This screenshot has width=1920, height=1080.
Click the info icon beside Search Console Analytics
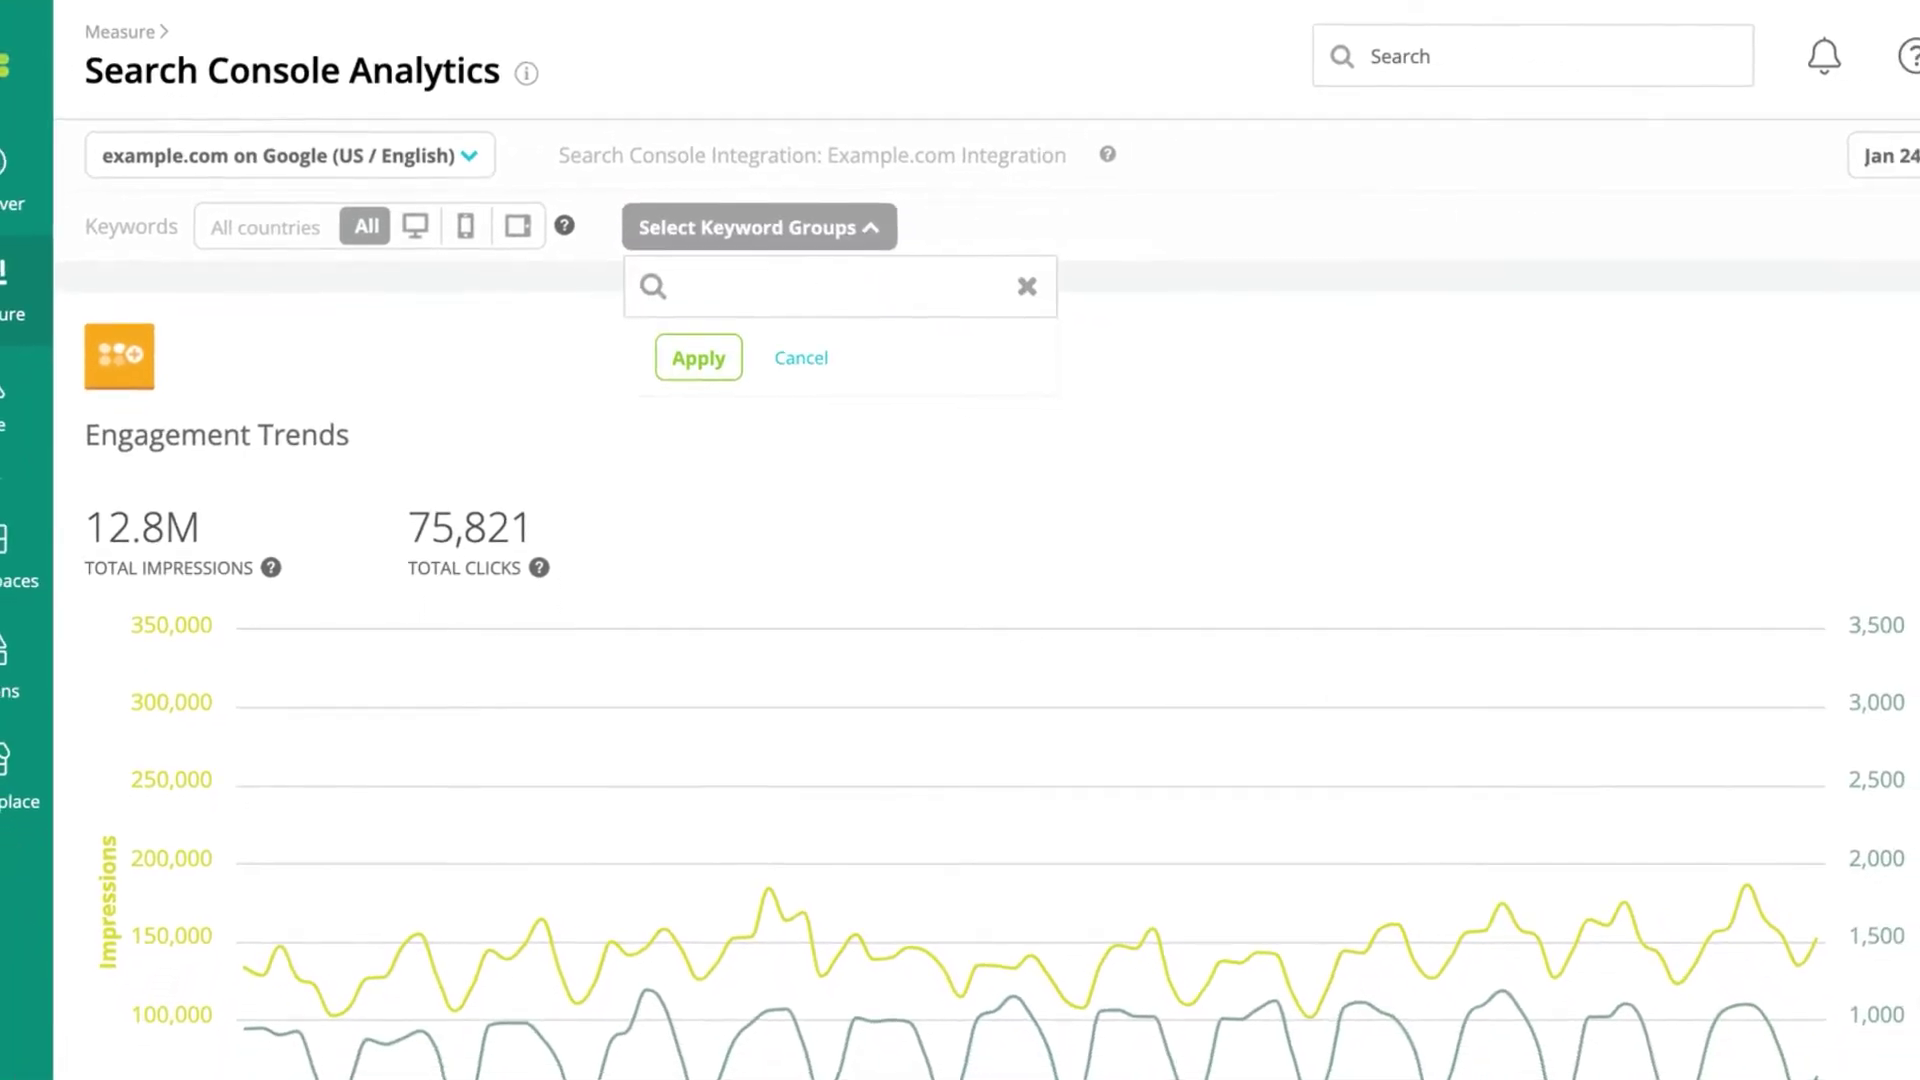(526, 73)
